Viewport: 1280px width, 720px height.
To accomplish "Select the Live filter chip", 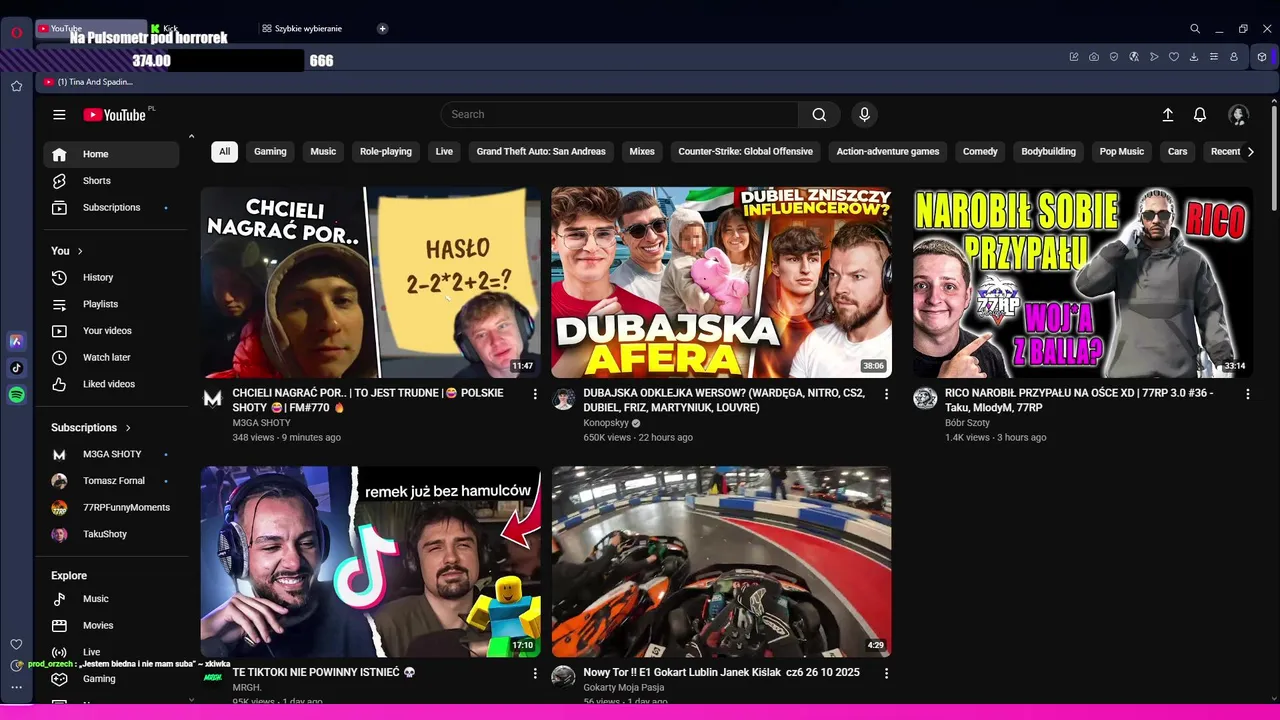I will (444, 152).
